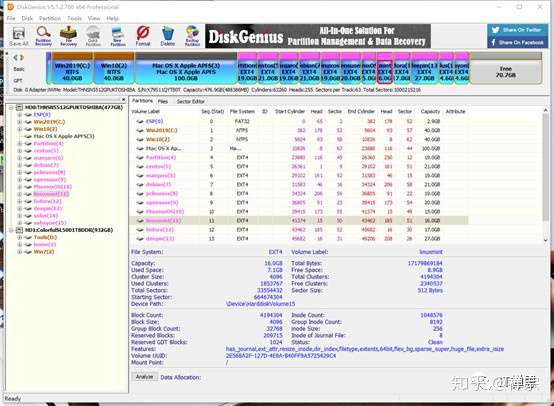Collapse the HD0 TOSHIBA disk node
The width and height of the screenshot is (554, 406).
point(11,107)
